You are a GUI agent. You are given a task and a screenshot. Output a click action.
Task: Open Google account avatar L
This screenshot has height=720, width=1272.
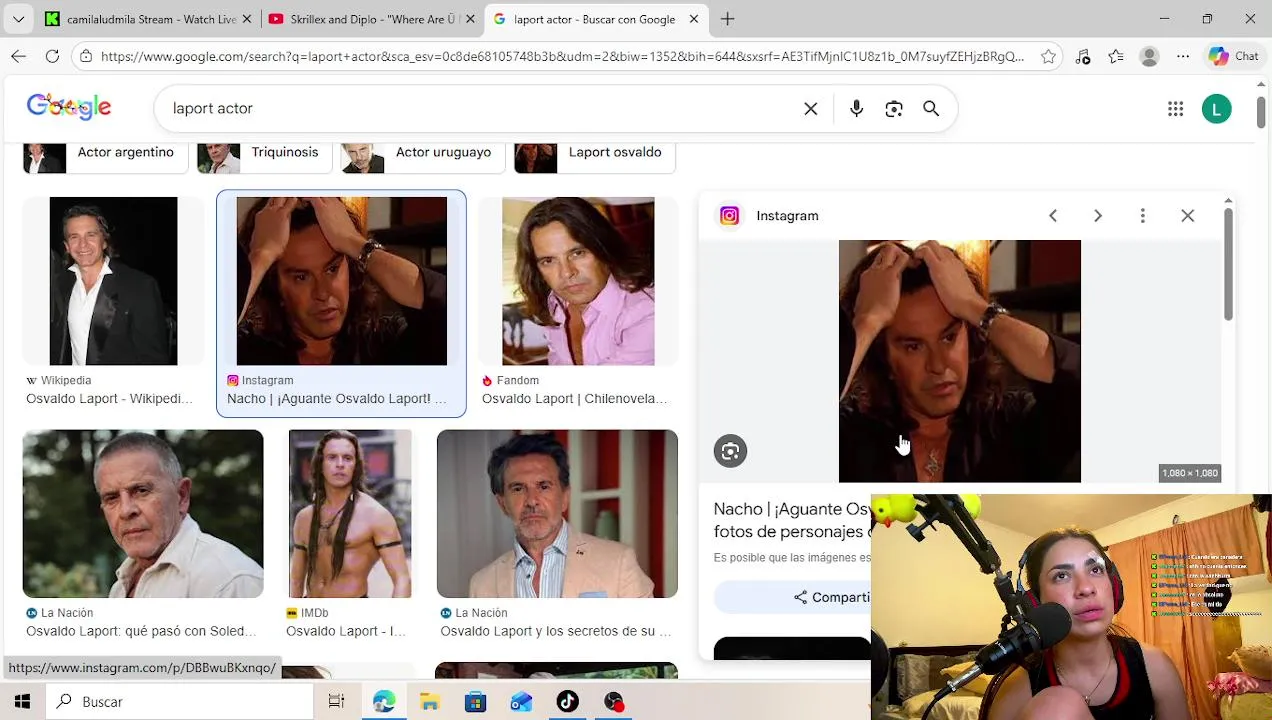[x=1217, y=109]
